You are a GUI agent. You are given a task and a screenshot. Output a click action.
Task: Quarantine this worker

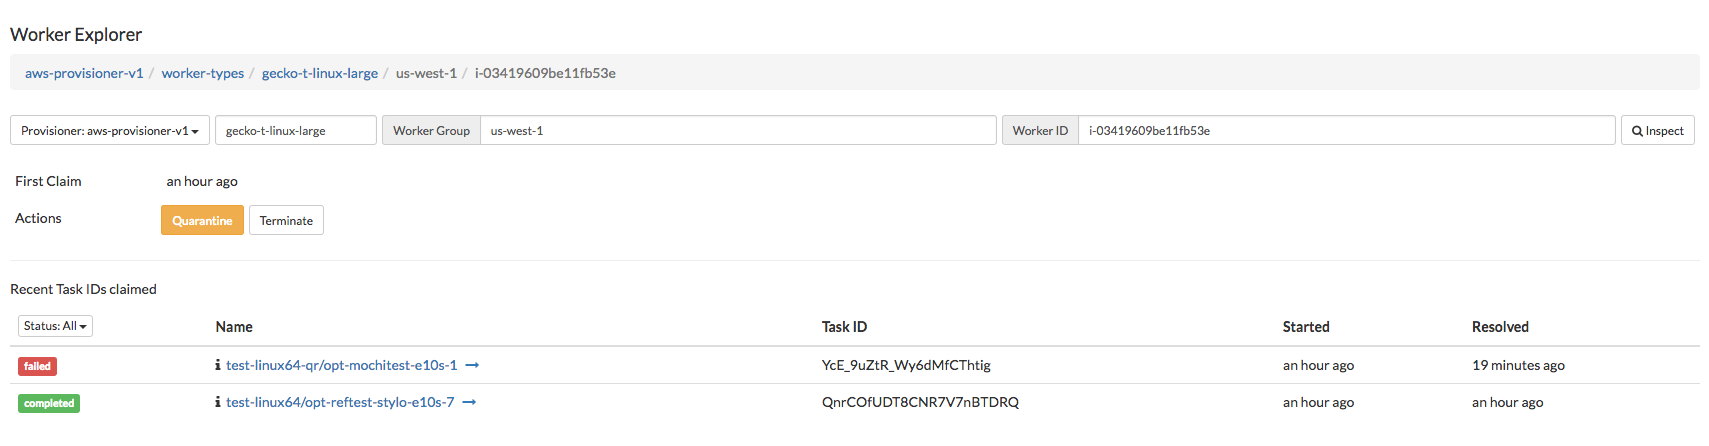[x=202, y=220]
